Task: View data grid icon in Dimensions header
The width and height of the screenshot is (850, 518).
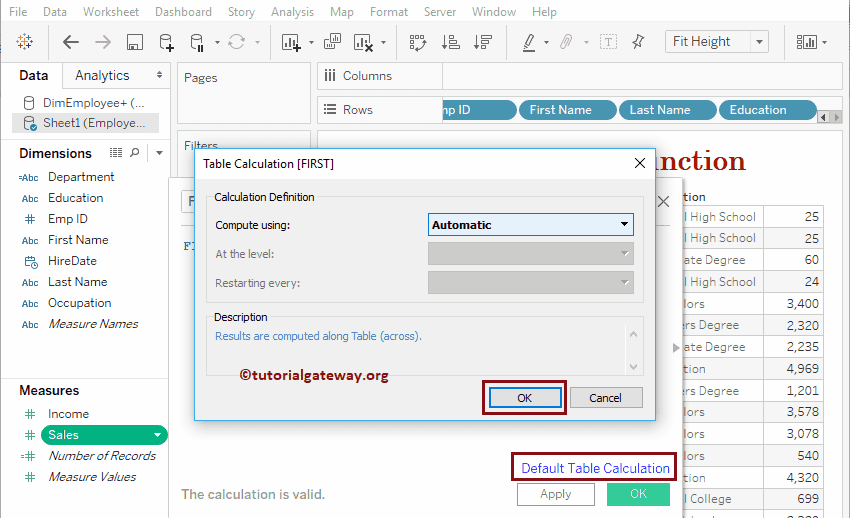Action: [x=116, y=153]
